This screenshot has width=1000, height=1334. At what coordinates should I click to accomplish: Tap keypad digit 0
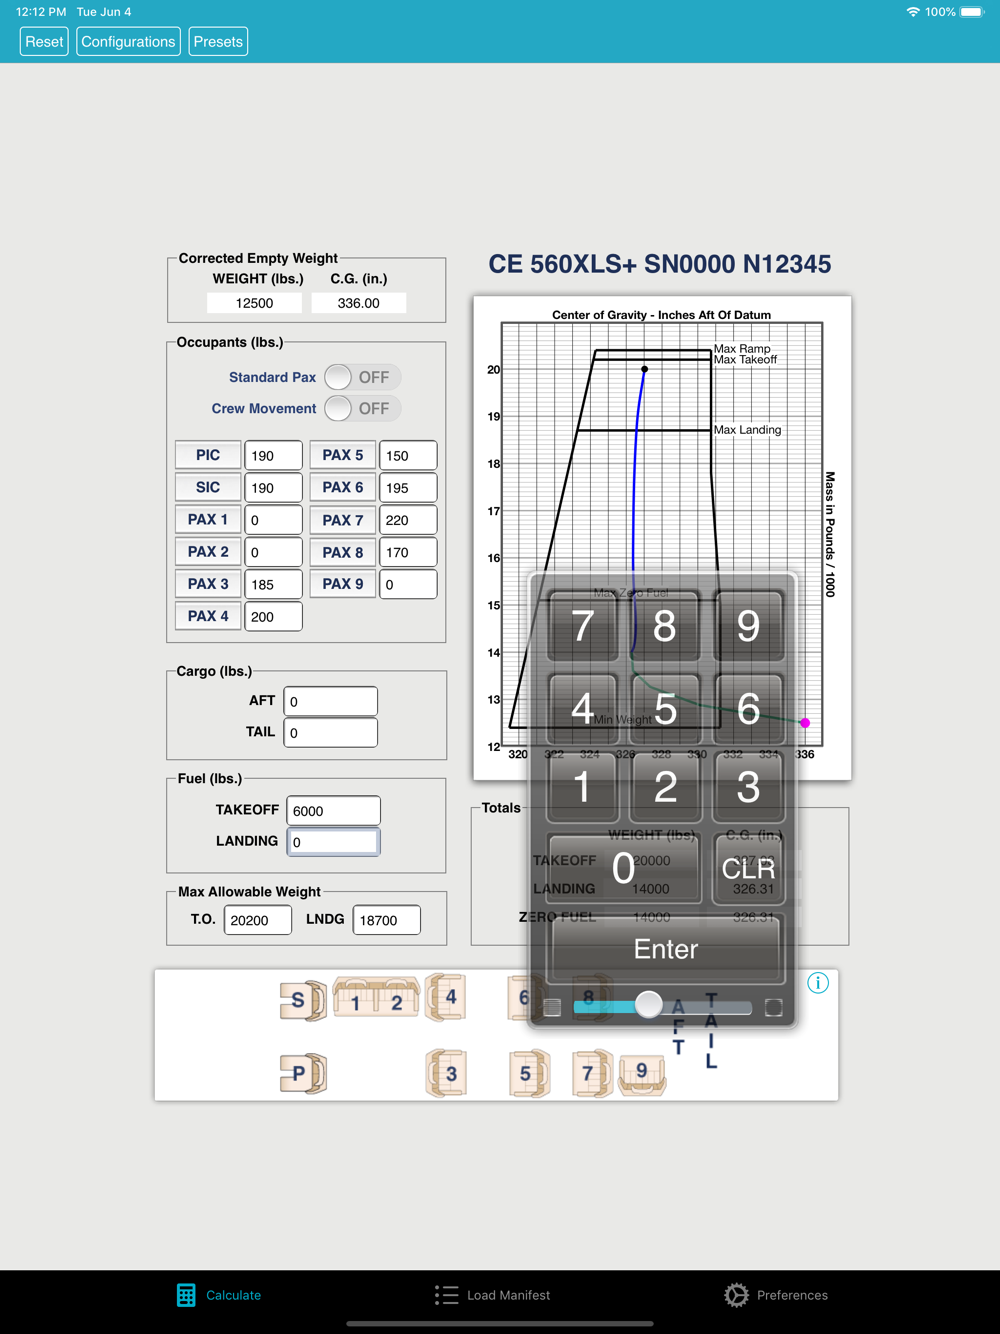tap(624, 868)
